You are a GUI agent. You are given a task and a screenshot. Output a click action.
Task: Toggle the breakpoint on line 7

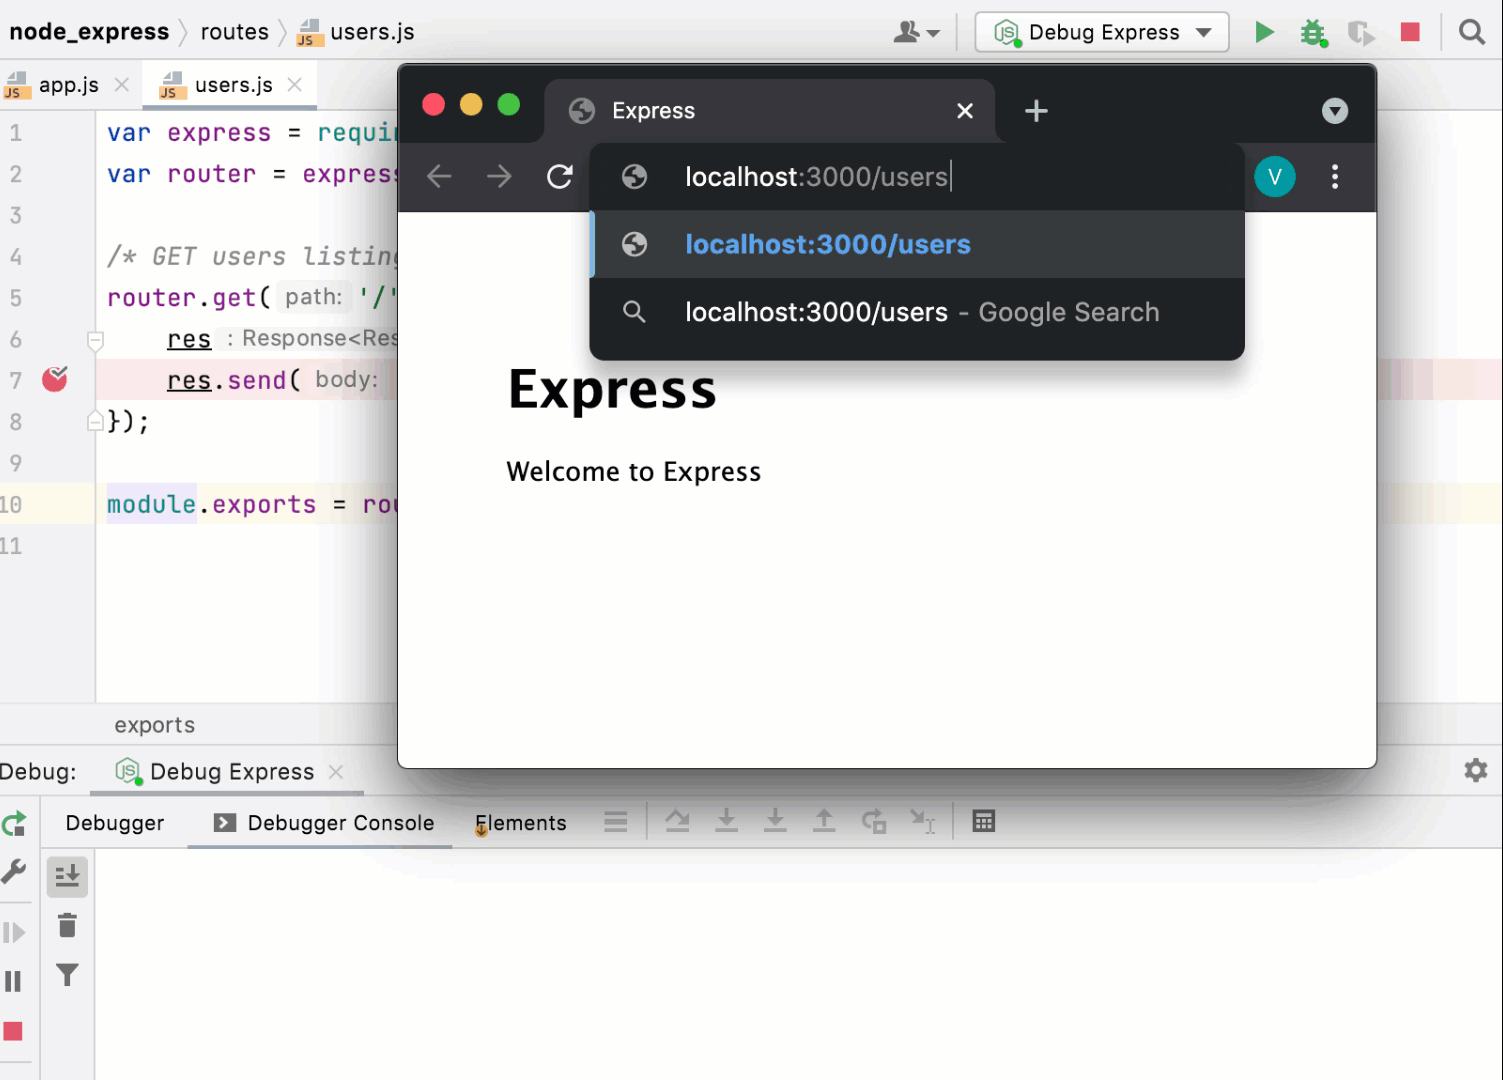tap(56, 380)
